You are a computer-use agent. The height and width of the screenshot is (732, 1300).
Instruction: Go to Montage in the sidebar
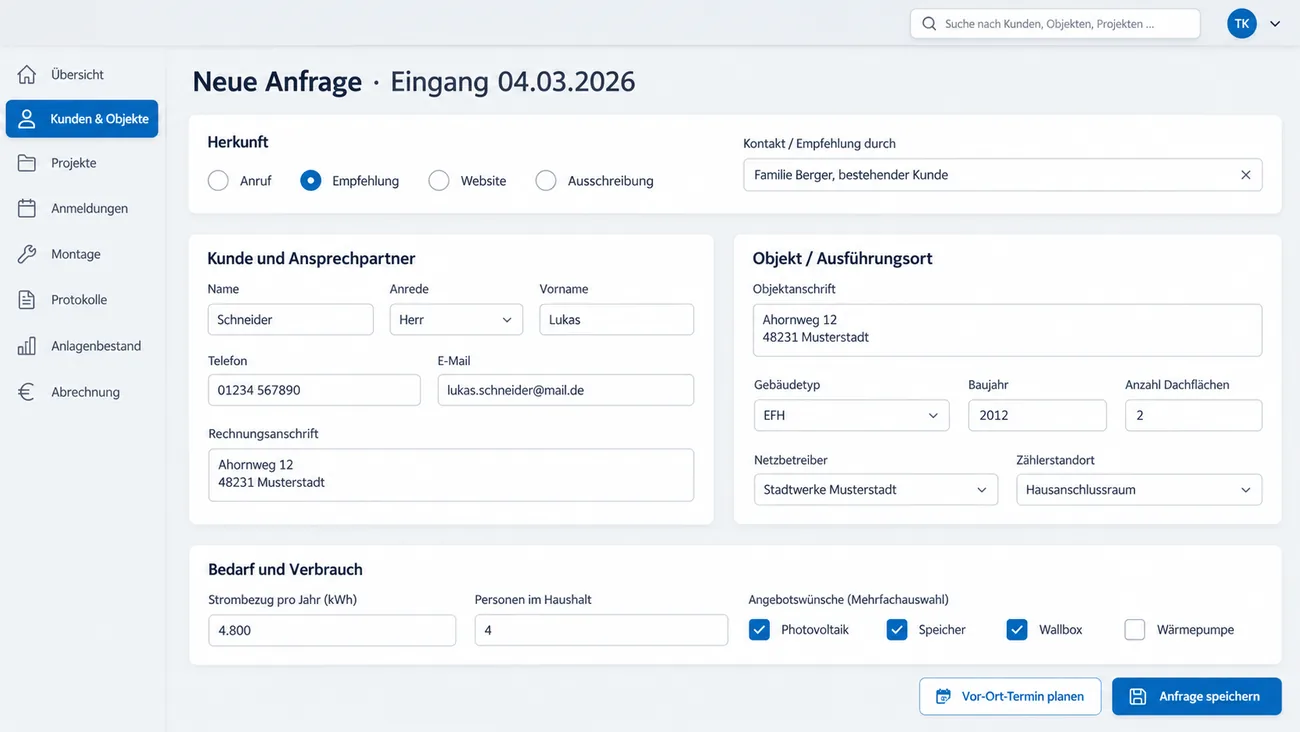[x=82, y=254]
